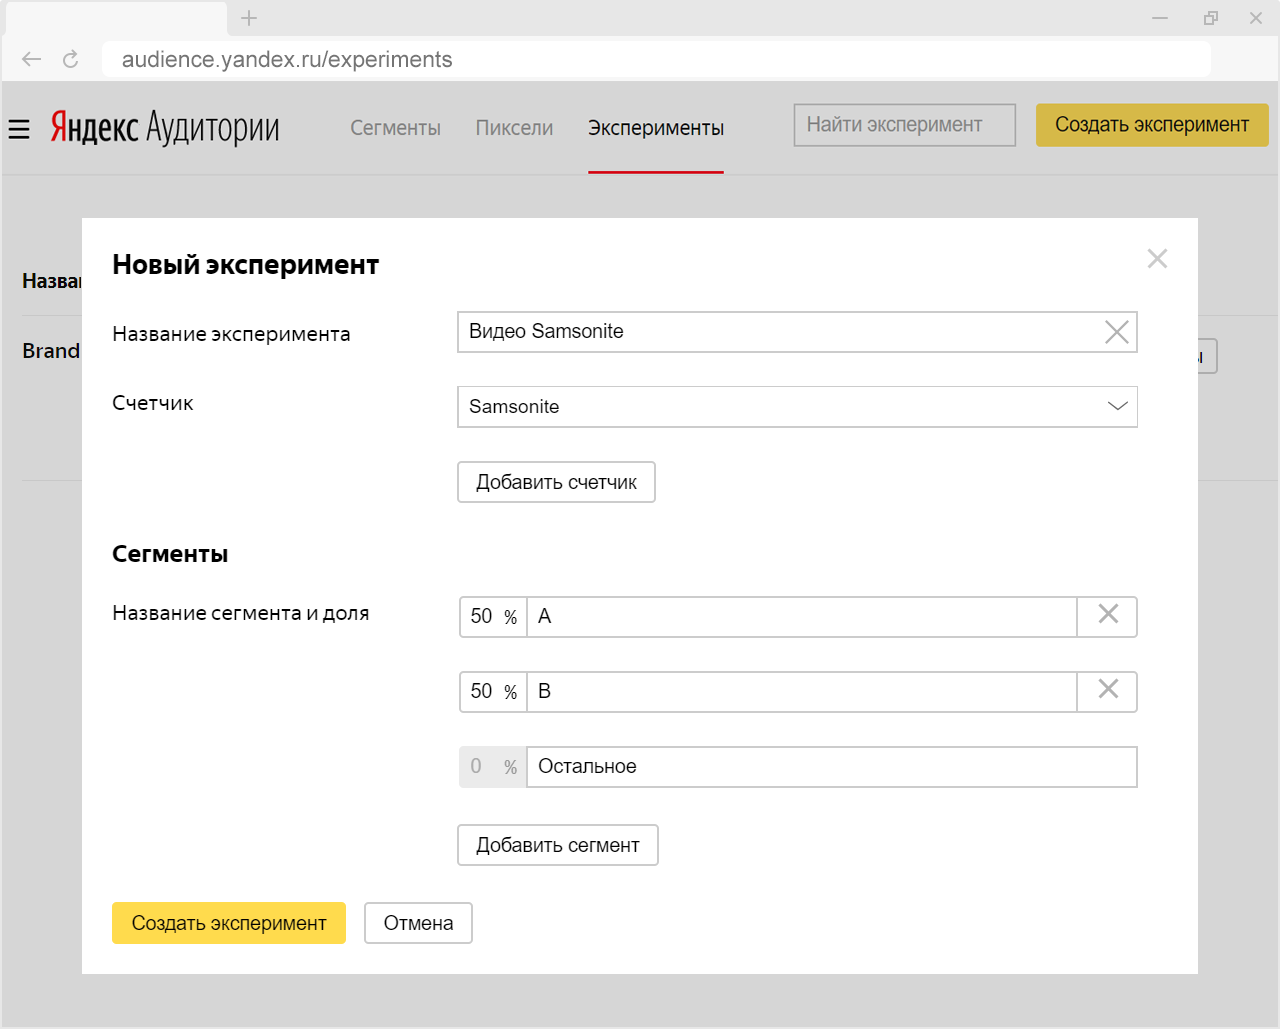Minimize the browser window
This screenshot has width=1280, height=1029.
point(1160,18)
